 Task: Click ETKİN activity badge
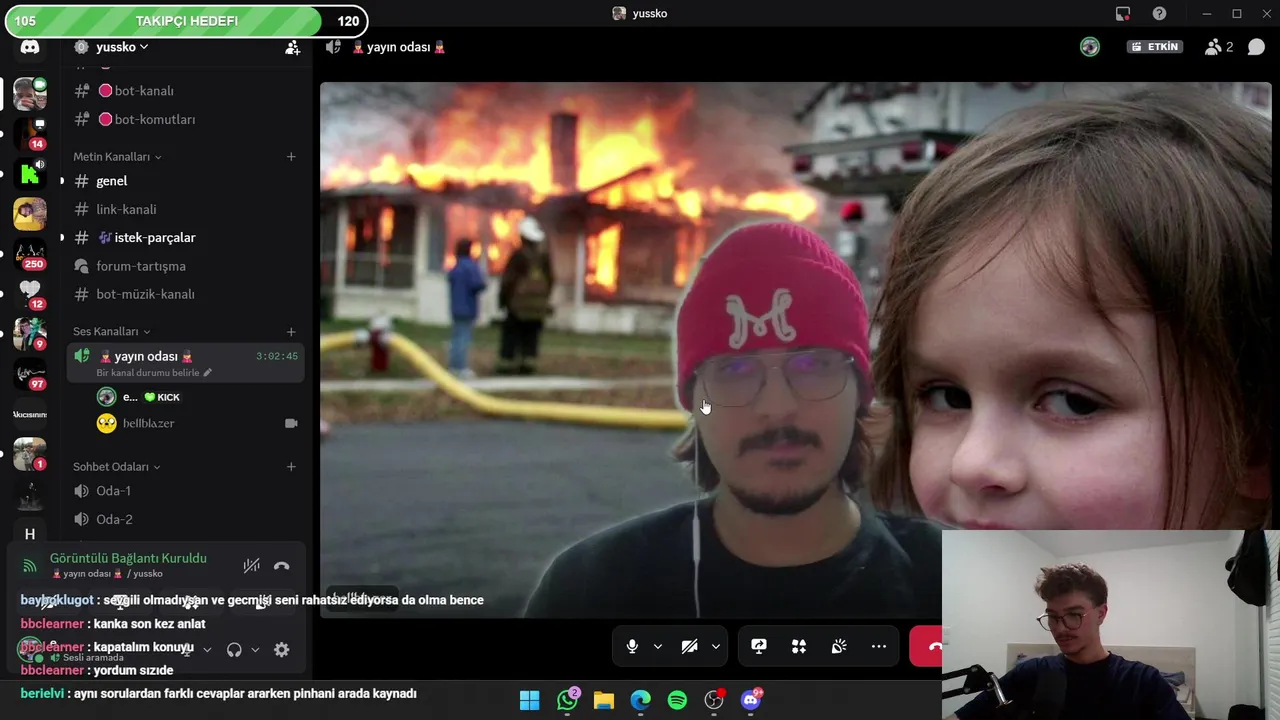pyautogui.click(x=1155, y=47)
